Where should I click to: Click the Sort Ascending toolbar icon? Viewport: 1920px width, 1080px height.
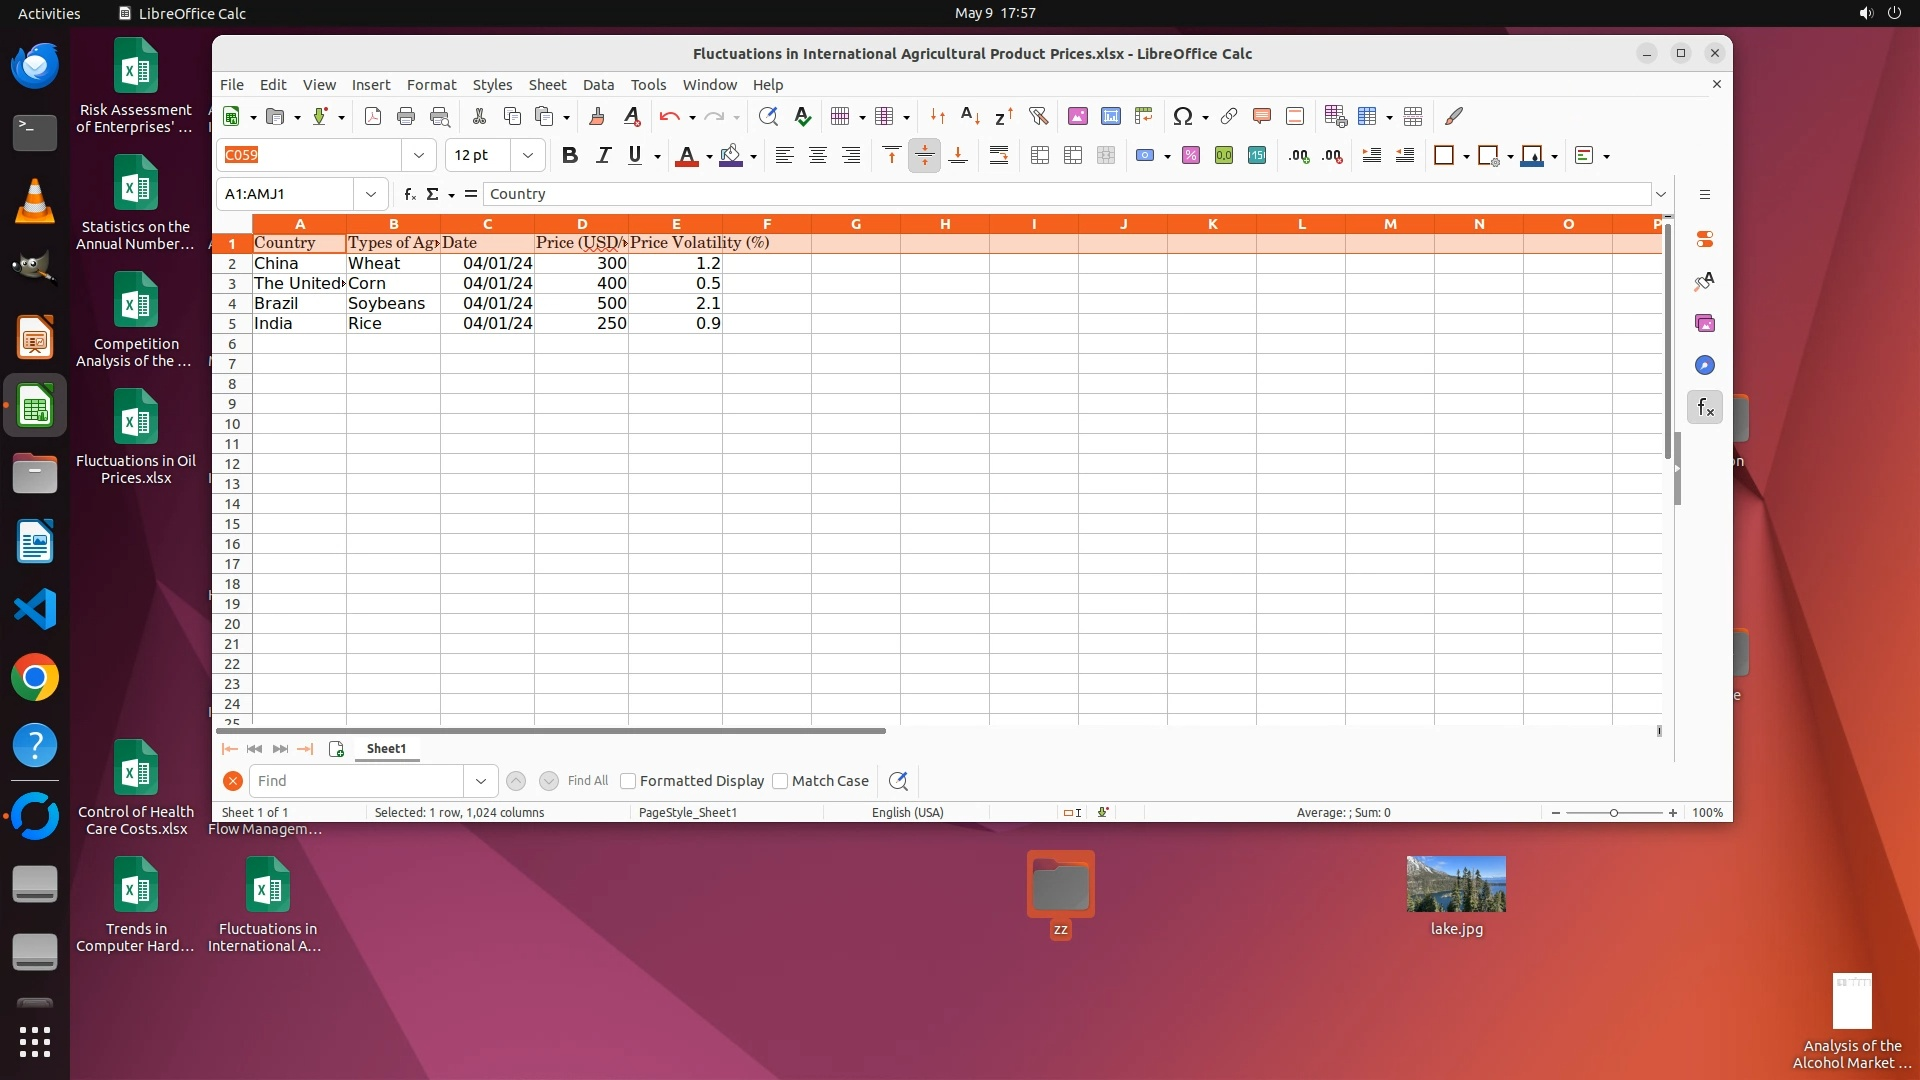[x=969, y=117]
